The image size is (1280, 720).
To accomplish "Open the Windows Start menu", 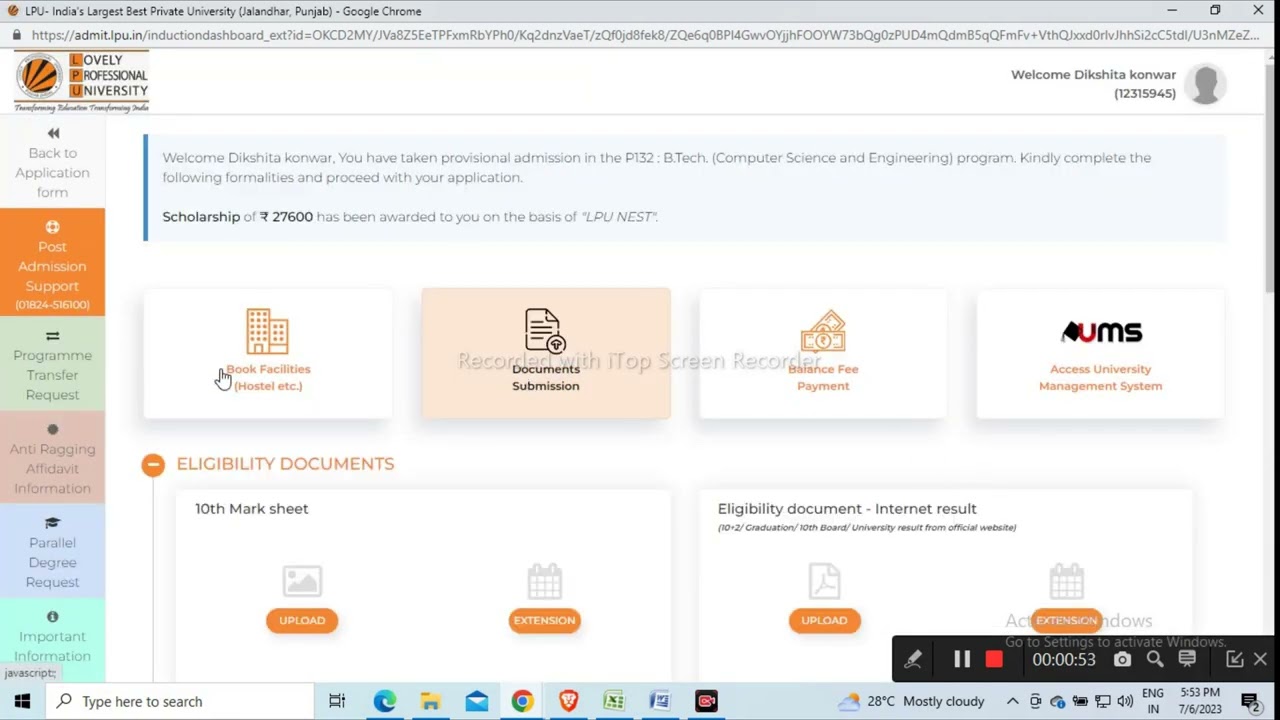I will (x=22, y=701).
